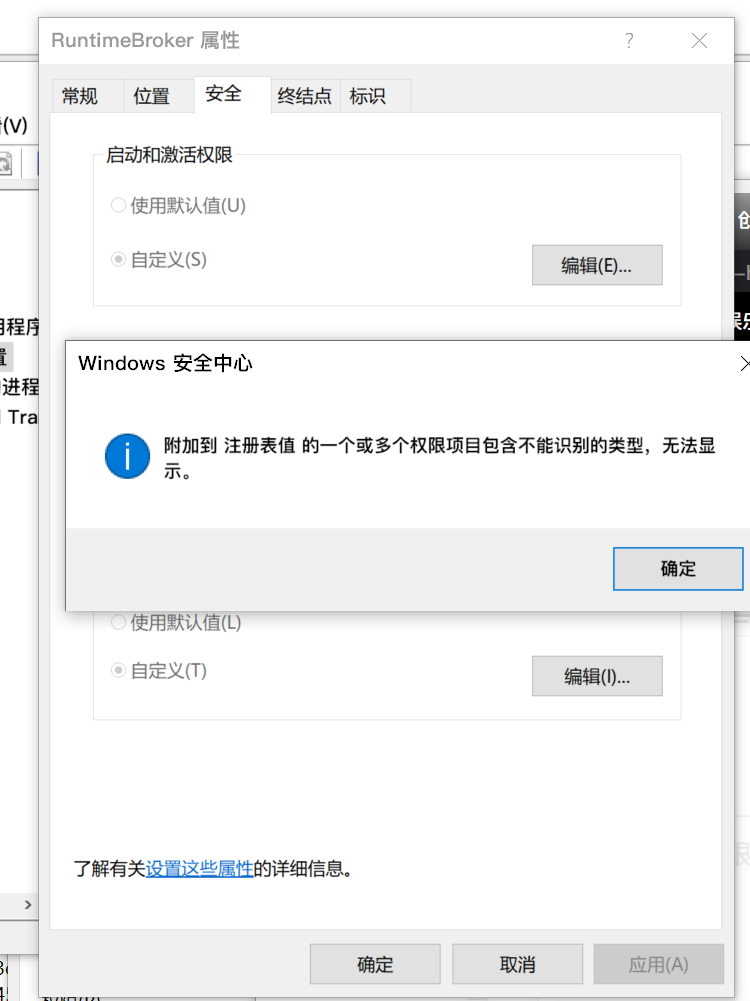Open the 位置 tab

(151, 96)
